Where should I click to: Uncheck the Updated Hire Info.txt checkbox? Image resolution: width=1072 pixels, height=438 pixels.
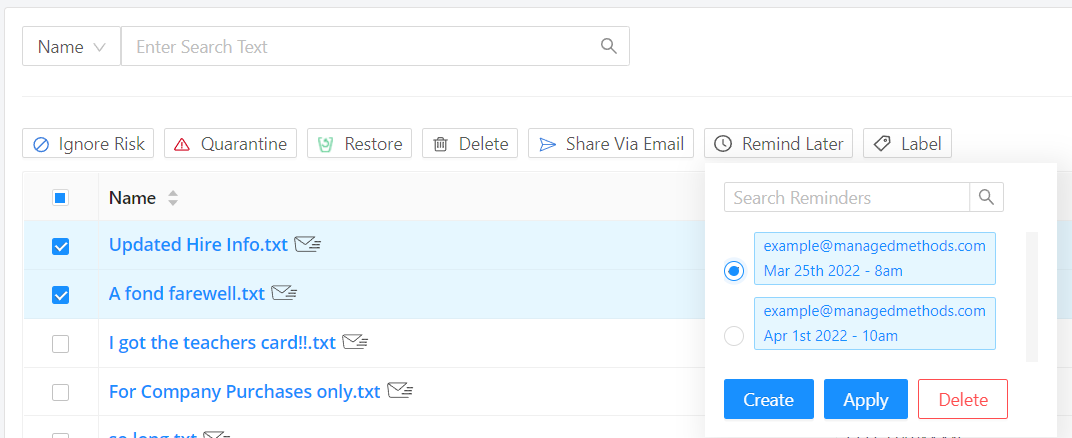click(x=60, y=246)
